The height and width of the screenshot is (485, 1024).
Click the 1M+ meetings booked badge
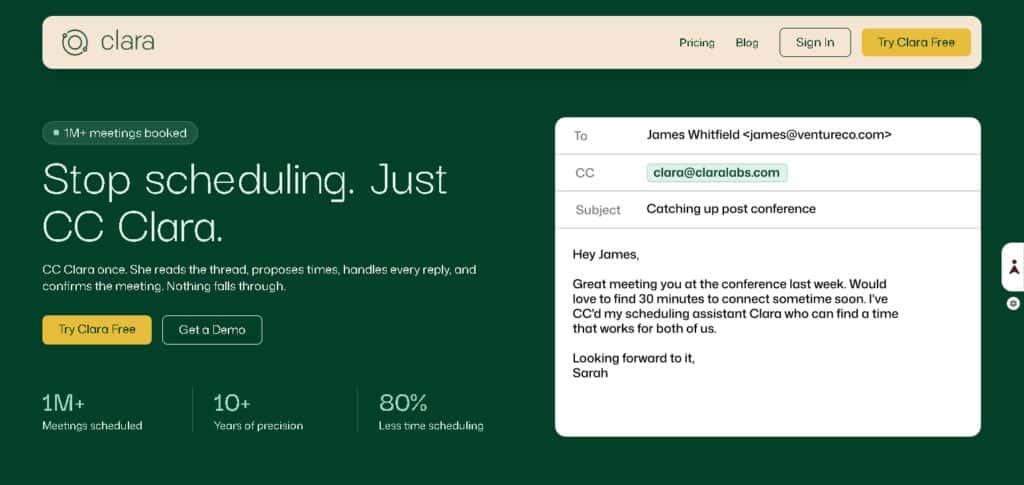(x=120, y=133)
